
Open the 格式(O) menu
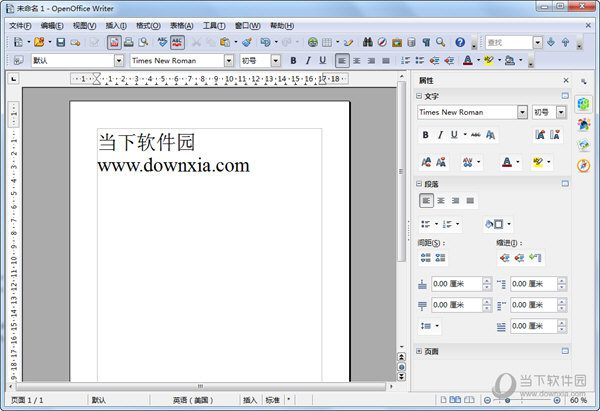tap(148, 26)
